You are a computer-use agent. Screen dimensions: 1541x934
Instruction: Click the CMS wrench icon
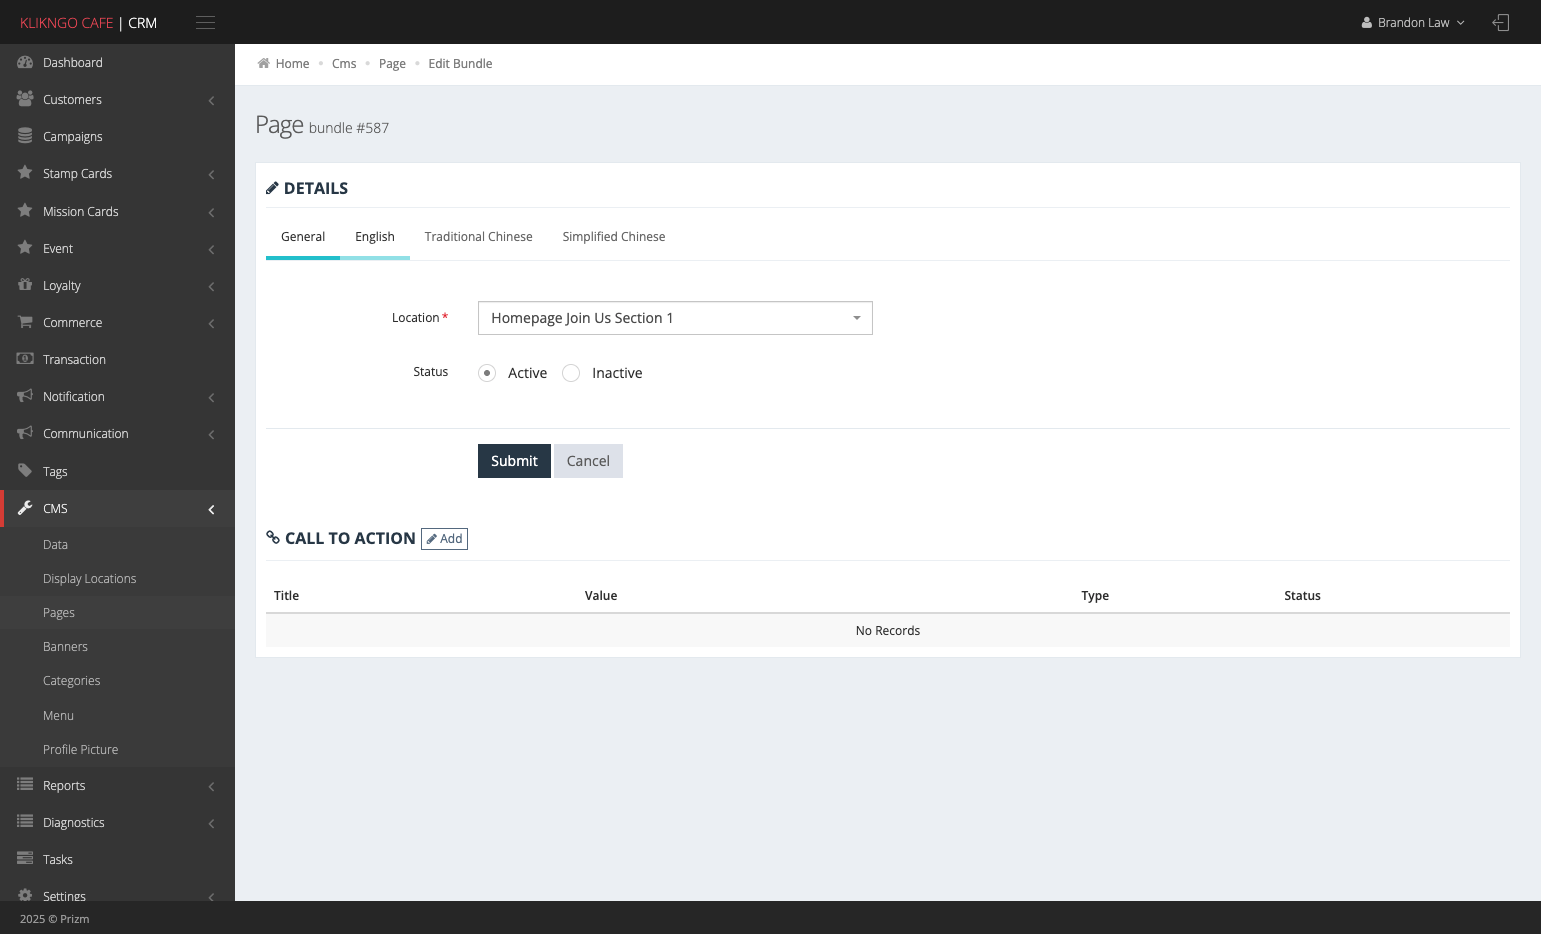(x=25, y=508)
